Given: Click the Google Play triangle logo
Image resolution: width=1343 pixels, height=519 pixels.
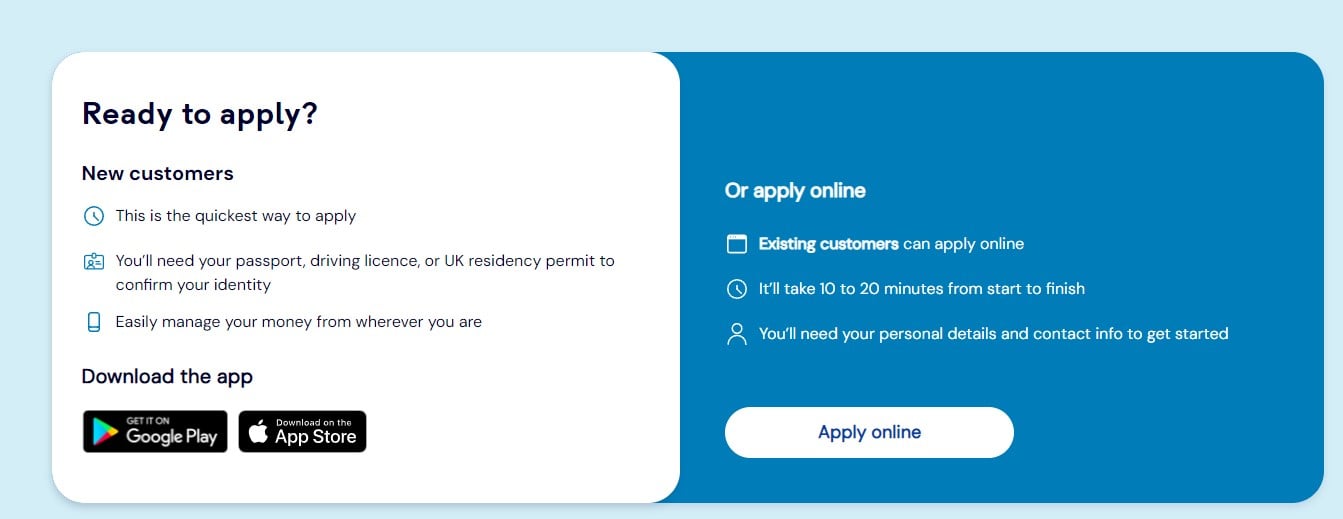Looking at the screenshot, I should 105,432.
